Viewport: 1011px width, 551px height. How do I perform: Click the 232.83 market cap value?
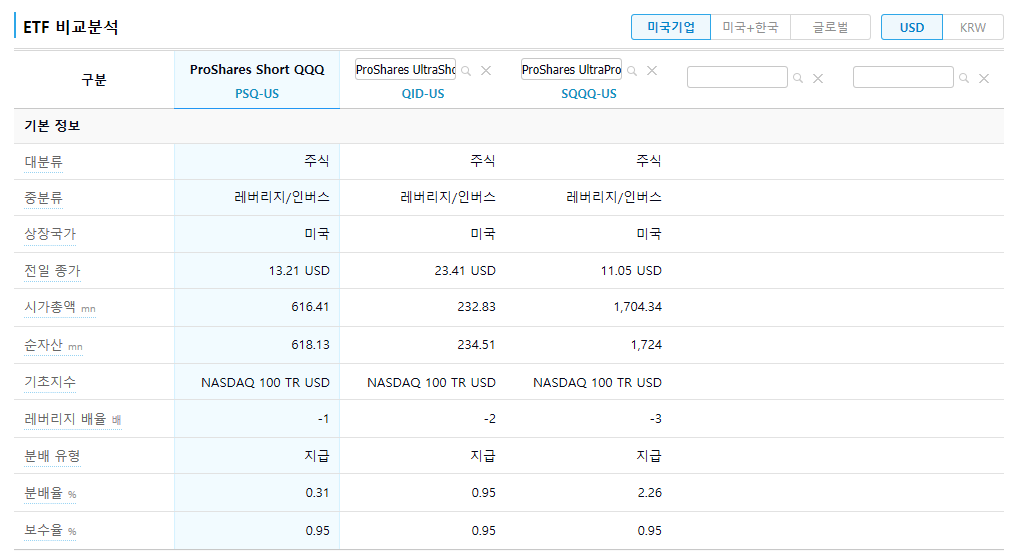click(476, 307)
